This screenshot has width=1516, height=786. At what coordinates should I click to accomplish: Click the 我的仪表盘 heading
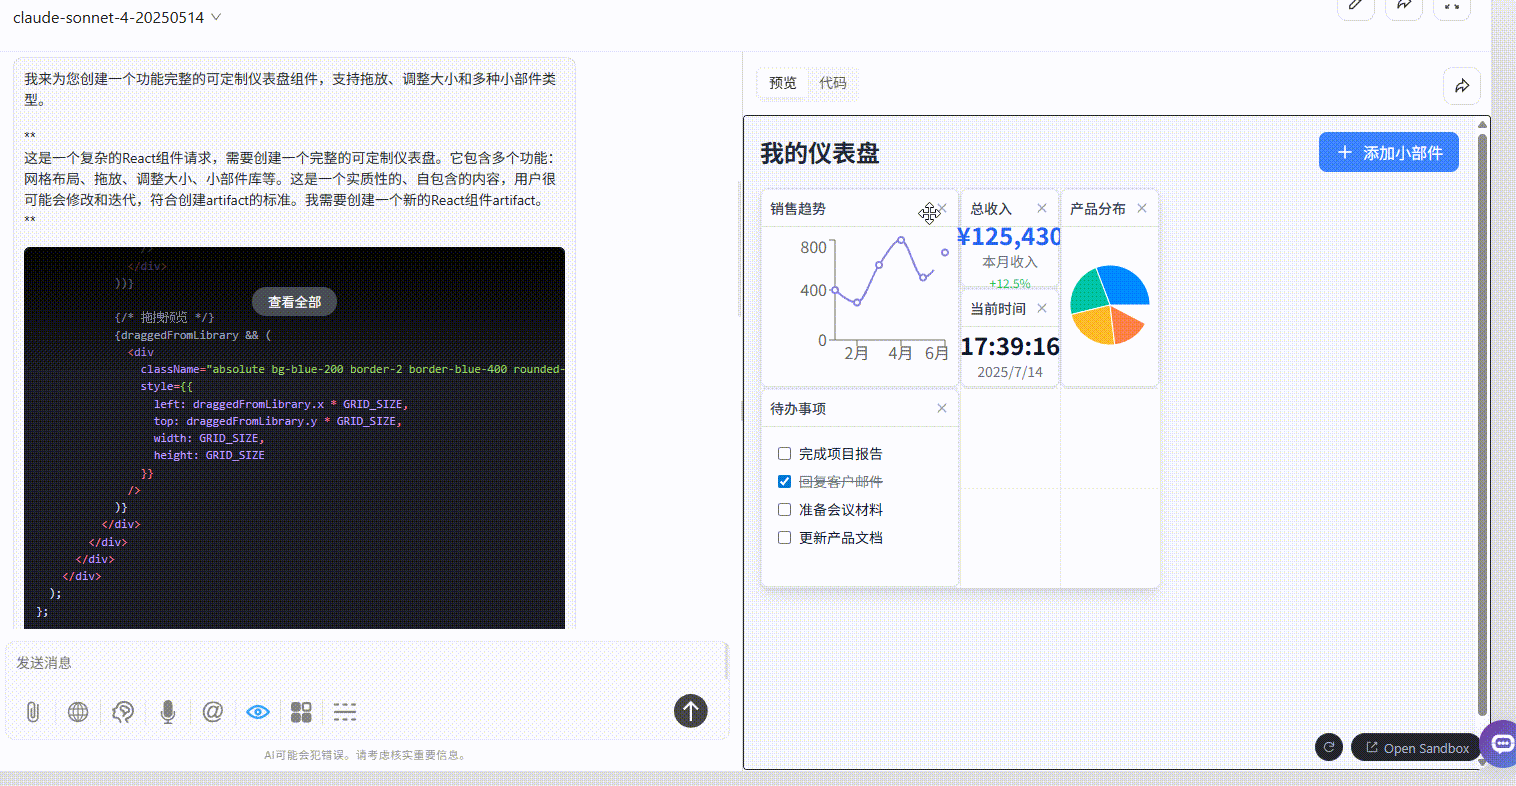(x=820, y=153)
